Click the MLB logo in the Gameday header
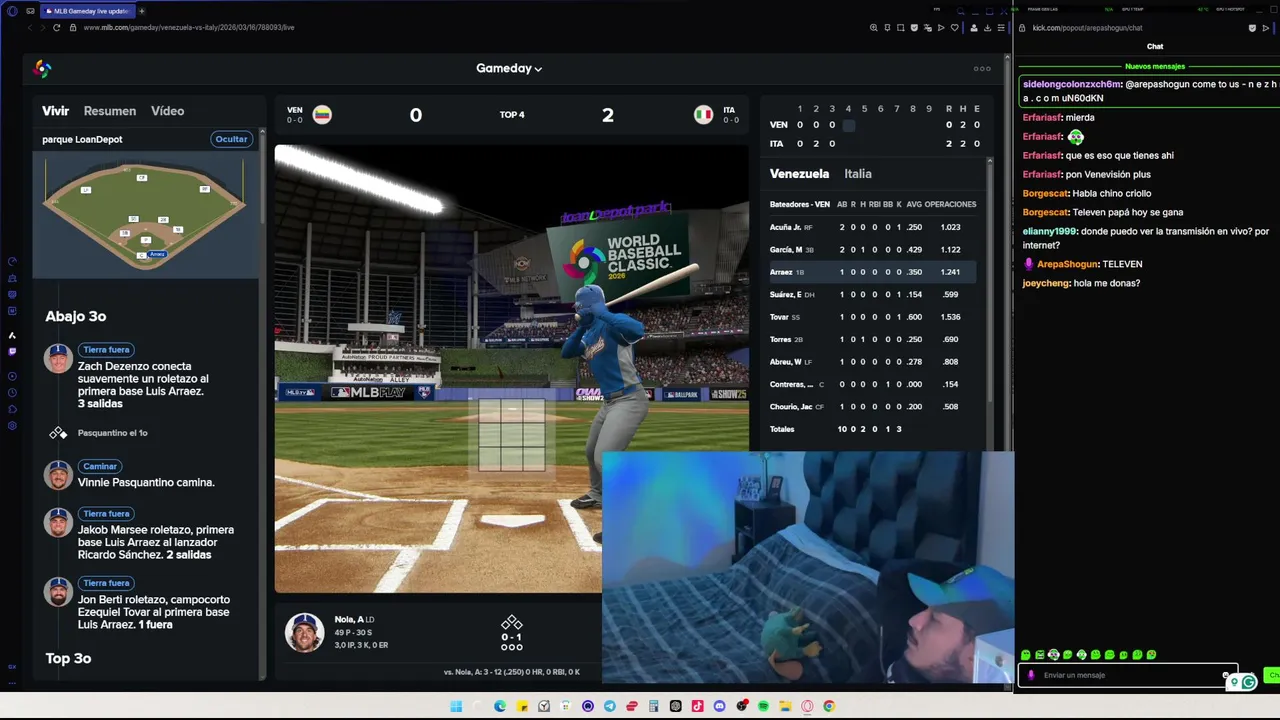 pyautogui.click(x=42, y=68)
